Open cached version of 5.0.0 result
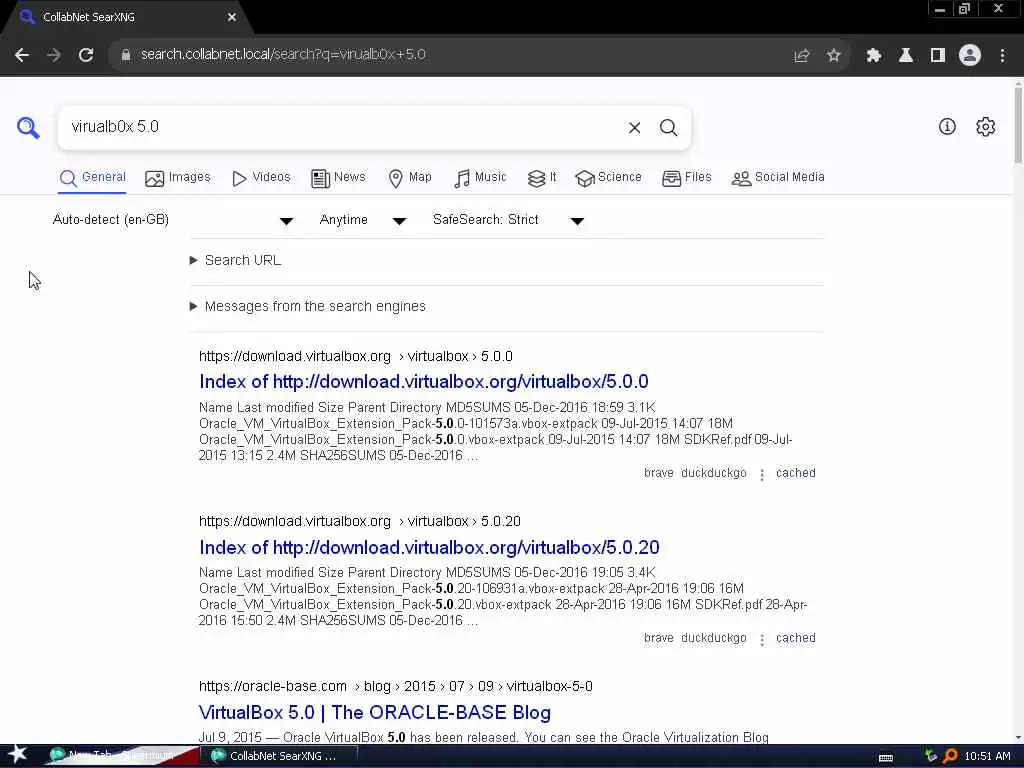1024x768 pixels. pos(795,473)
